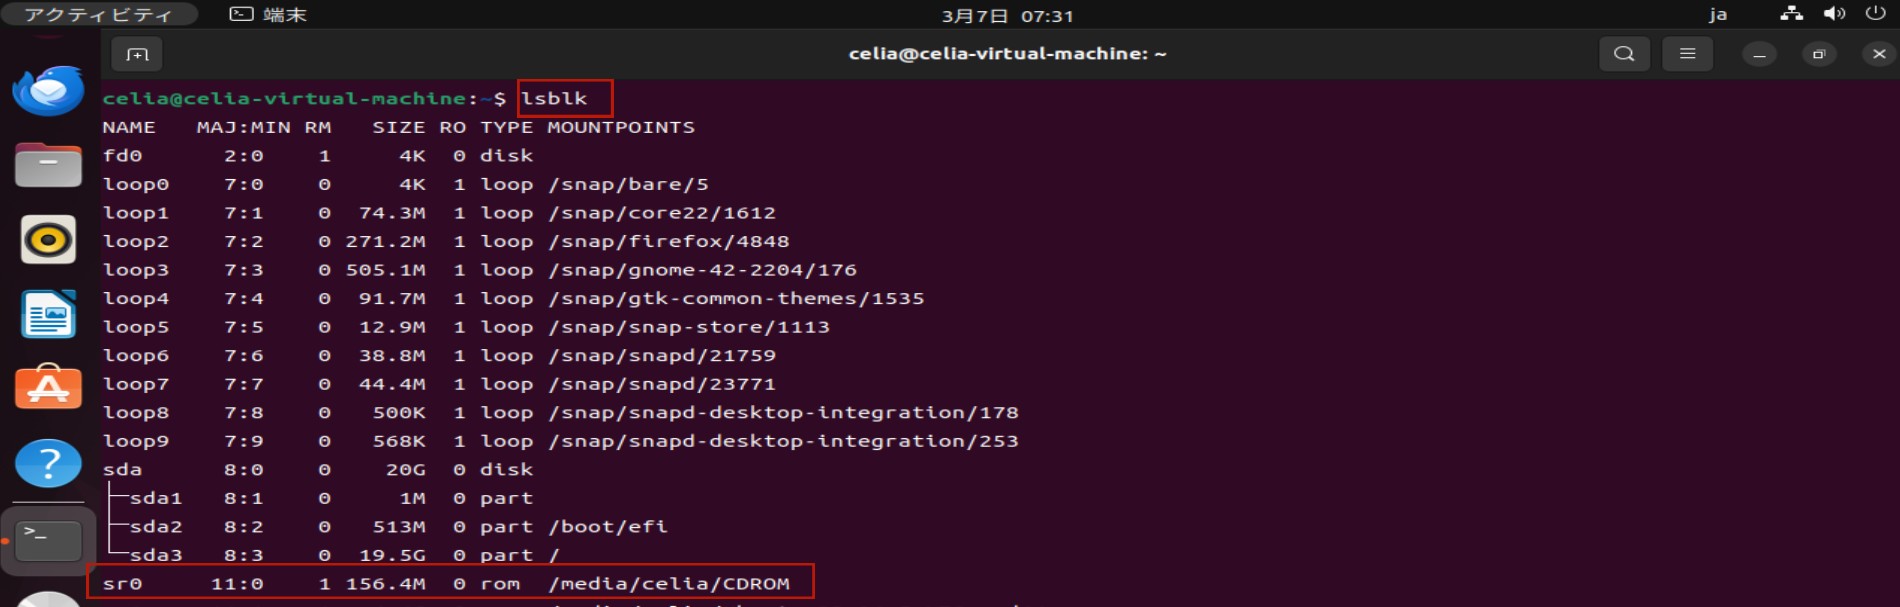This screenshot has height=607, width=1900.
Task: Launch Thunderbird mail from the dock
Action: click(48, 91)
